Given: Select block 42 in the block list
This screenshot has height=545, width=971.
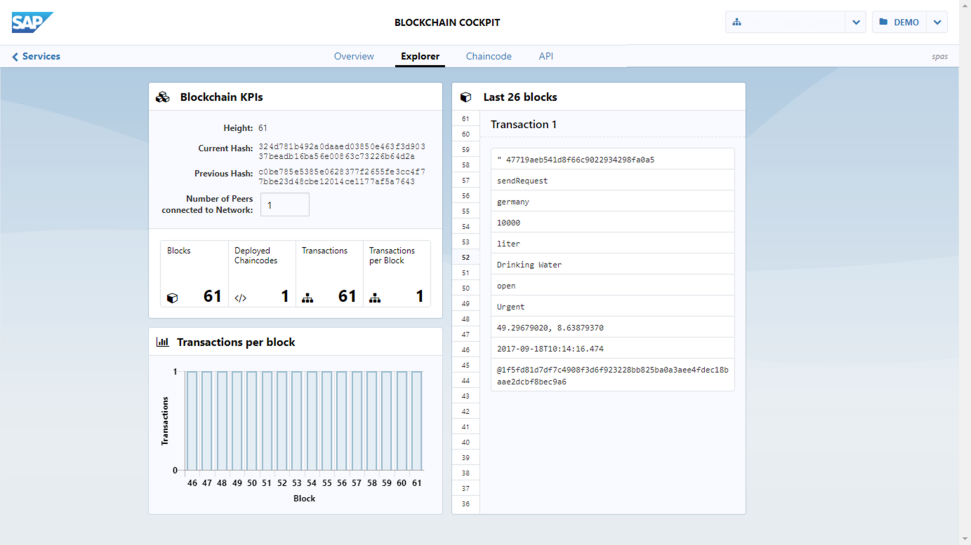Looking at the screenshot, I should (x=466, y=412).
